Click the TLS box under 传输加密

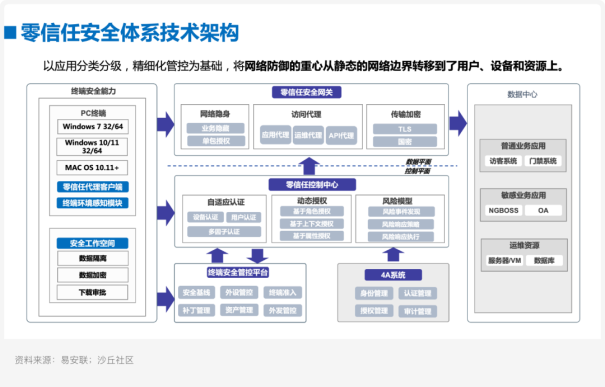(405, 129)
